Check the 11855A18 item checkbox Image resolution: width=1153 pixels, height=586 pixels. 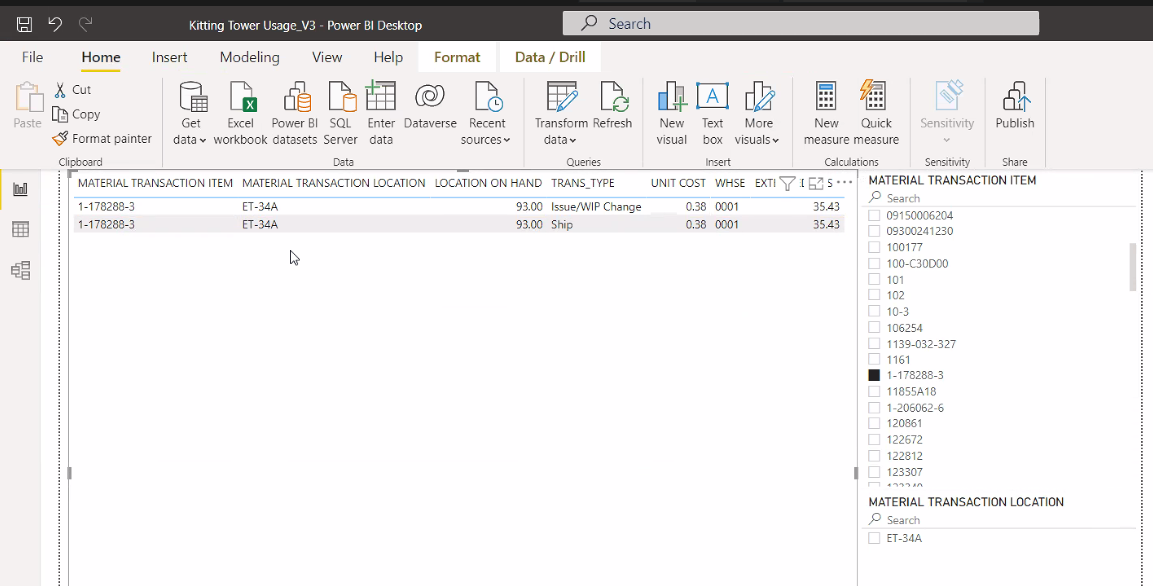pos(874,392)
